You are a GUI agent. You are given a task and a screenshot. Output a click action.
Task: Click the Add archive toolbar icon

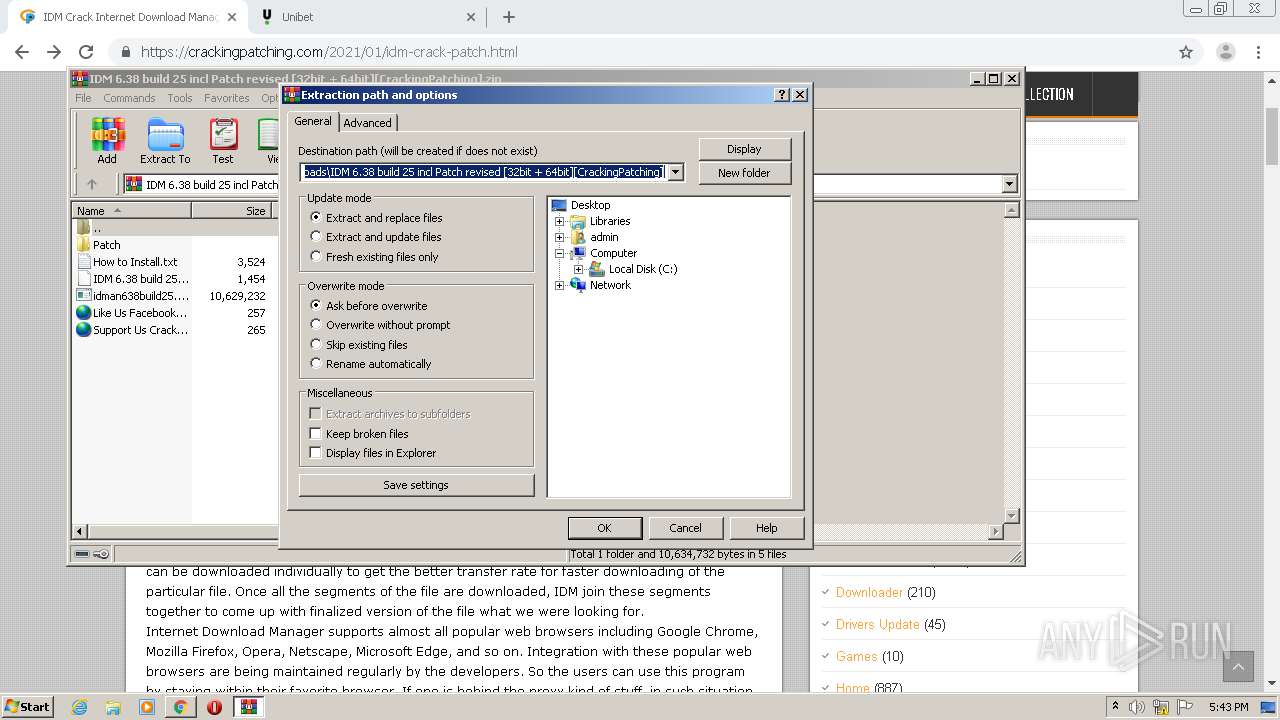[107, 134]
